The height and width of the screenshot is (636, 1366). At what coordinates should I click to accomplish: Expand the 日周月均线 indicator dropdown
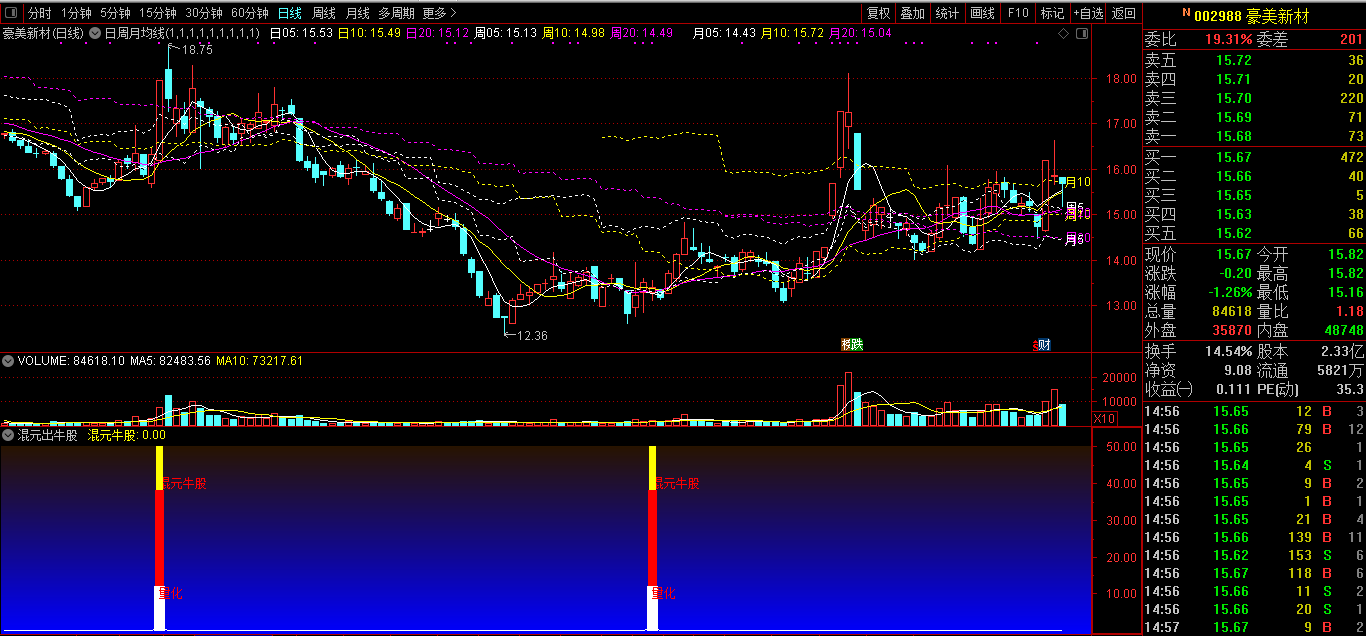[95, 33]
